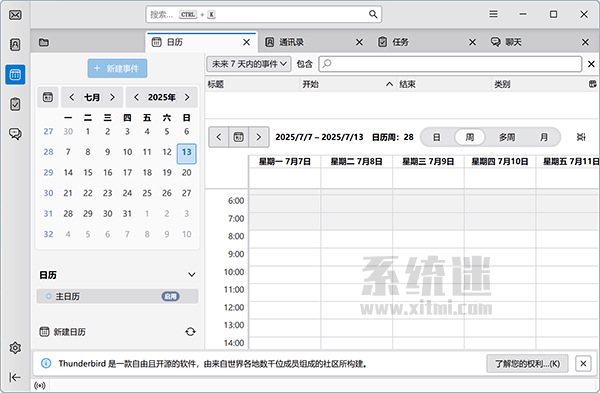Viewport: 600px width, 393px height.
Task: Dismiss the Thunderbird notification bar
Action: click(x=583, y=363)
